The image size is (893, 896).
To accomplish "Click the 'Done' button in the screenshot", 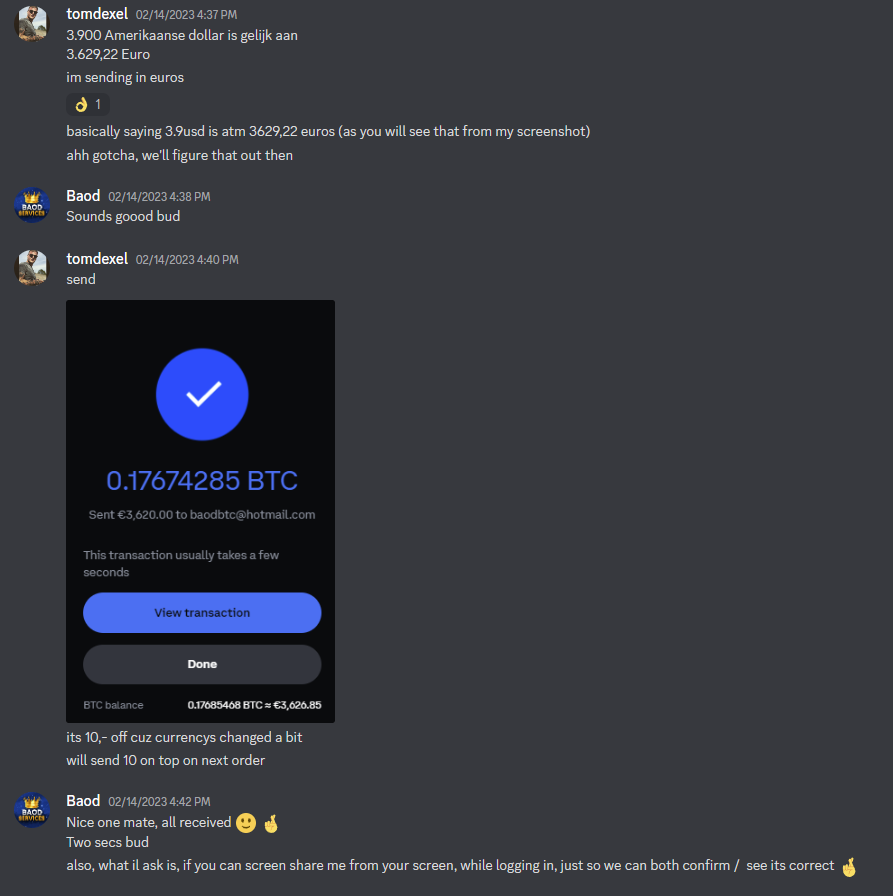I will (x=202, y=664).
